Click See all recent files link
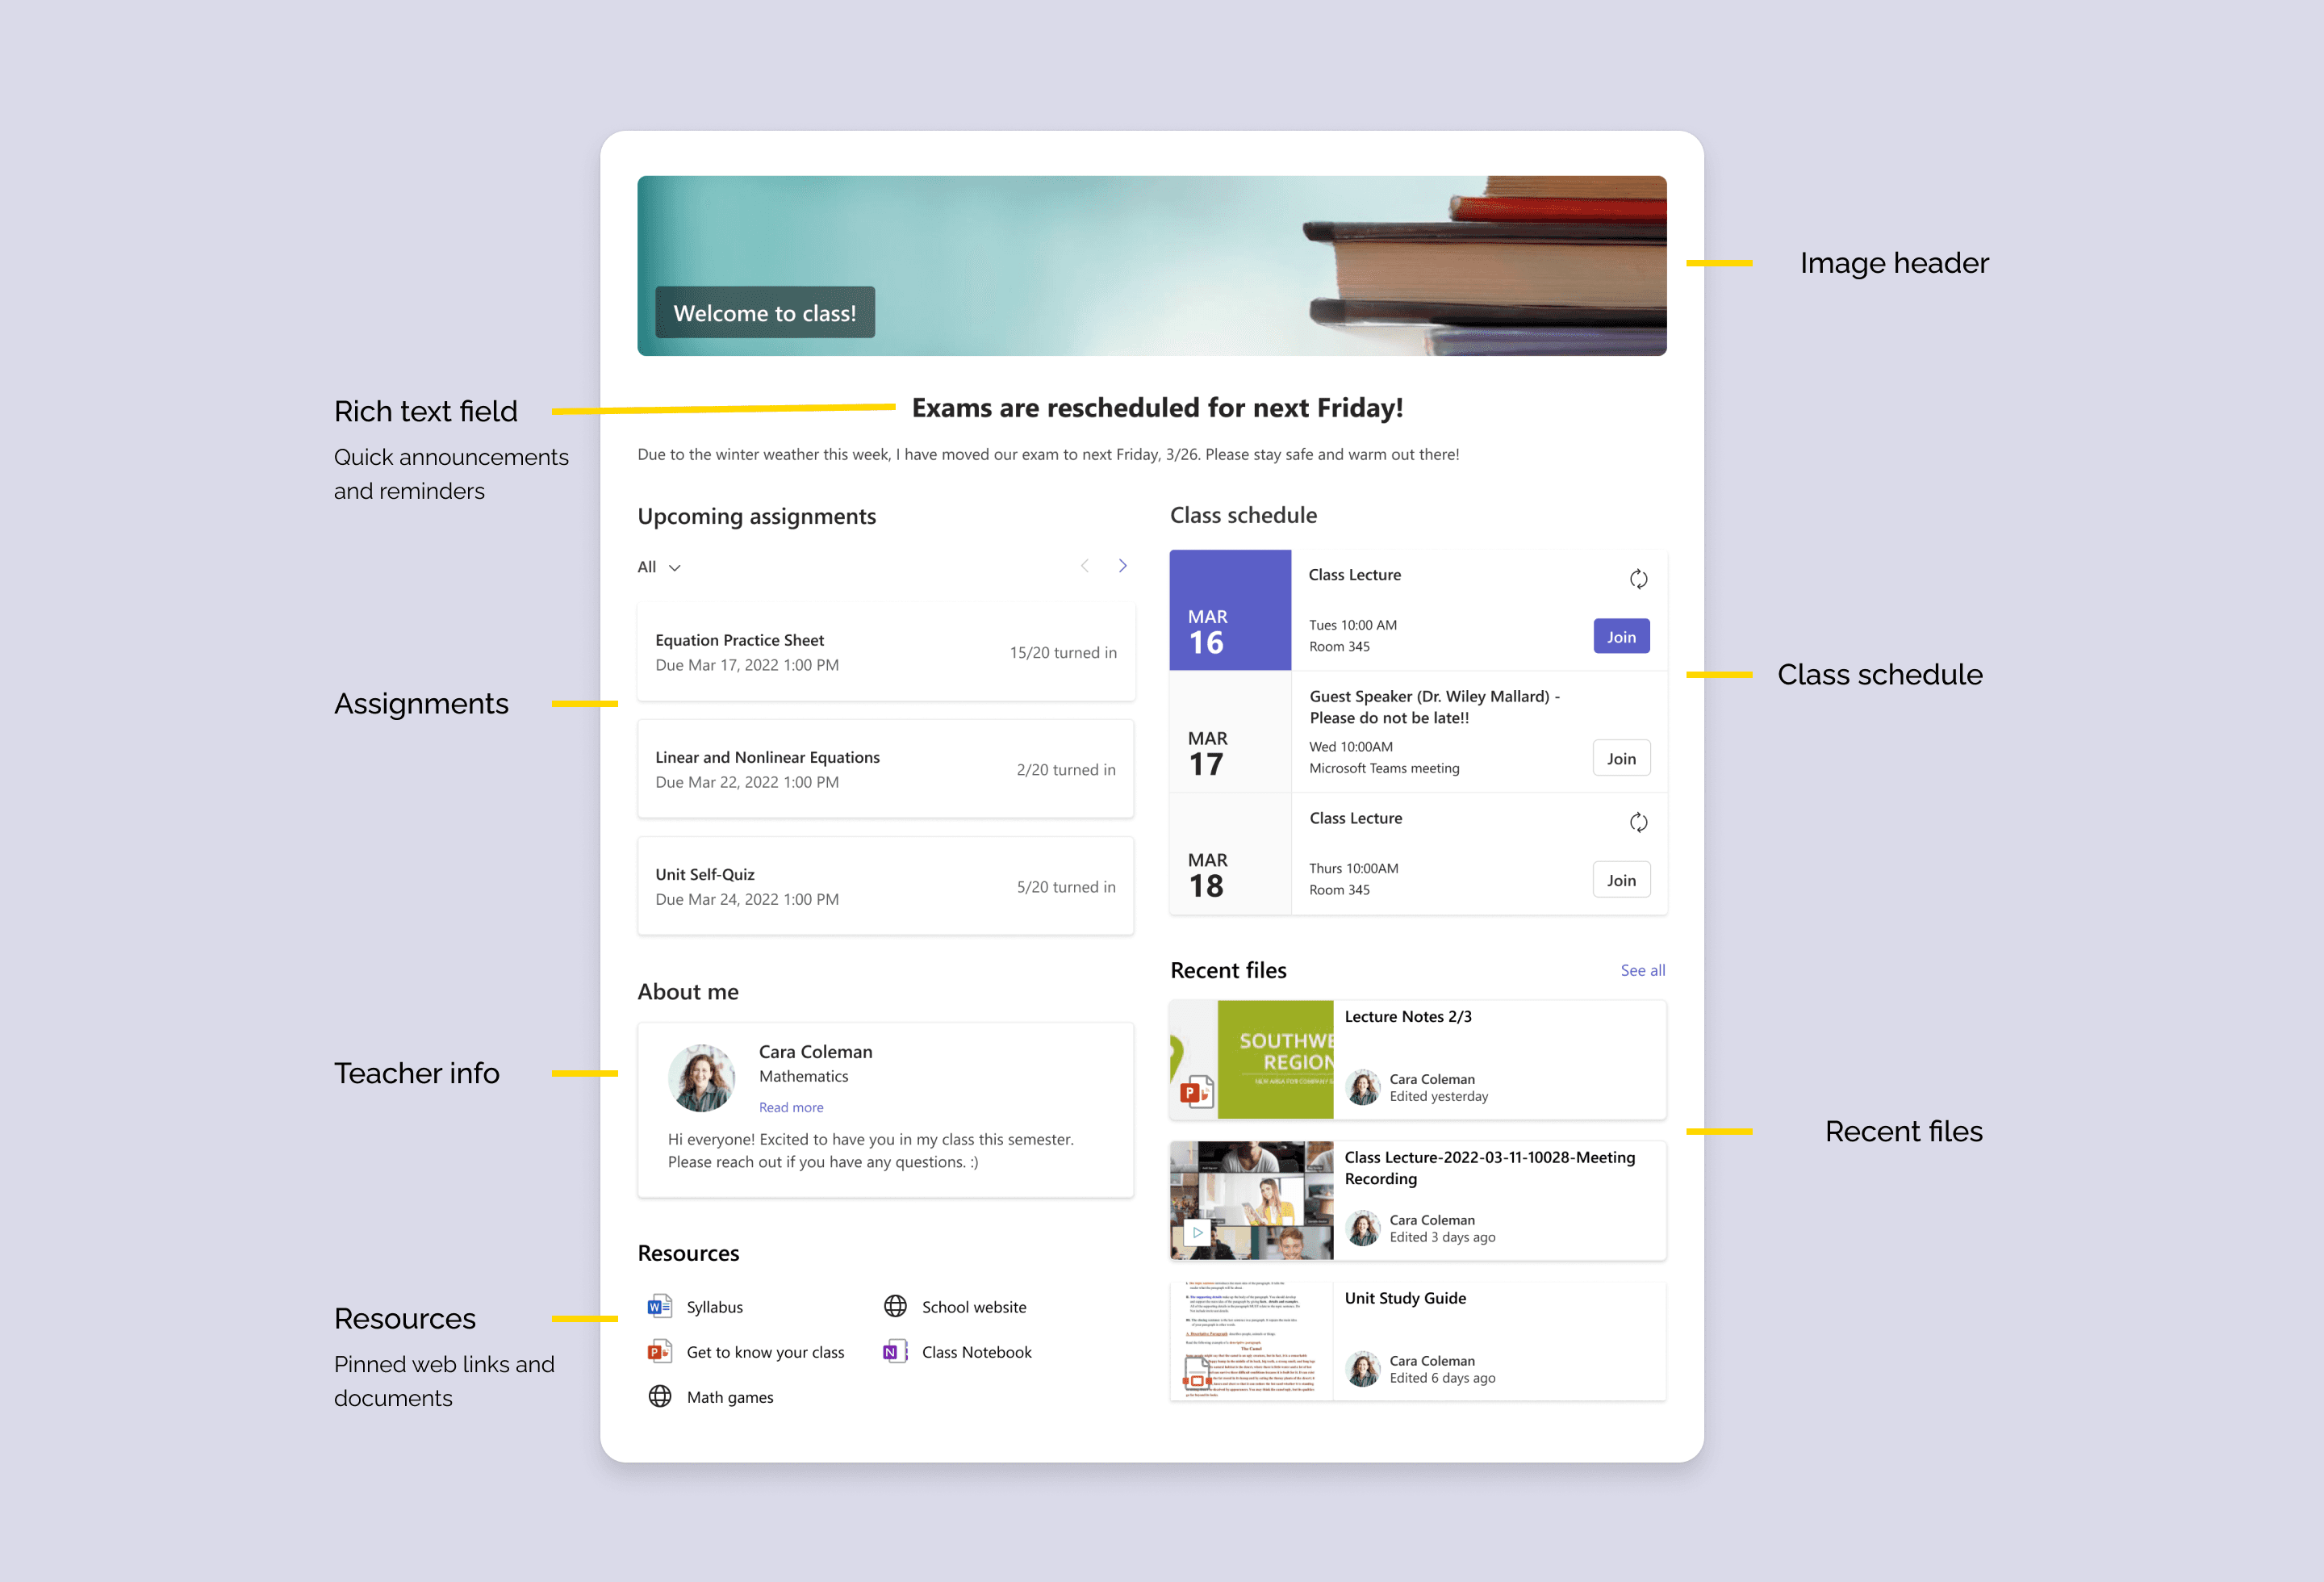Screen dimensions: 2324x1582 (x=1642, y=970)
